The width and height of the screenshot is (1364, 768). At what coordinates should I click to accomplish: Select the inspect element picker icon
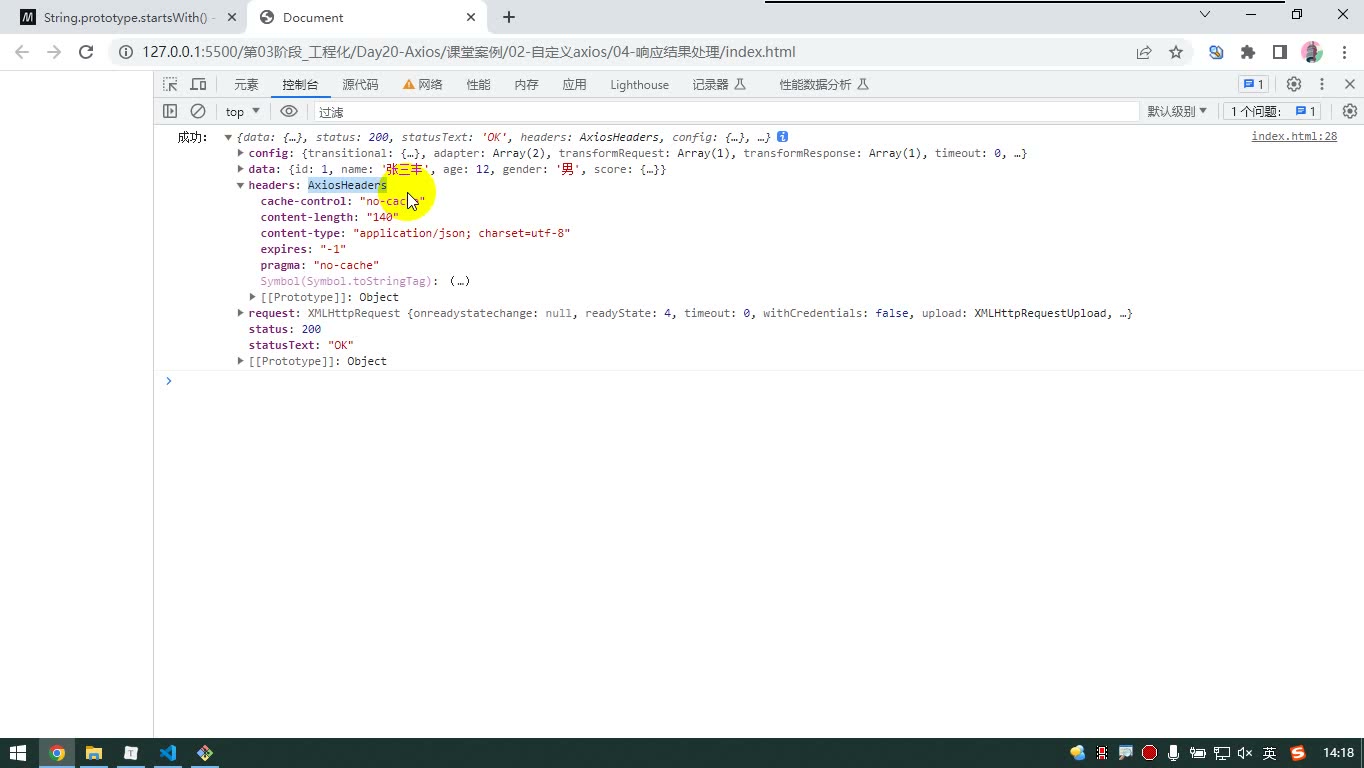pos(170,84)
